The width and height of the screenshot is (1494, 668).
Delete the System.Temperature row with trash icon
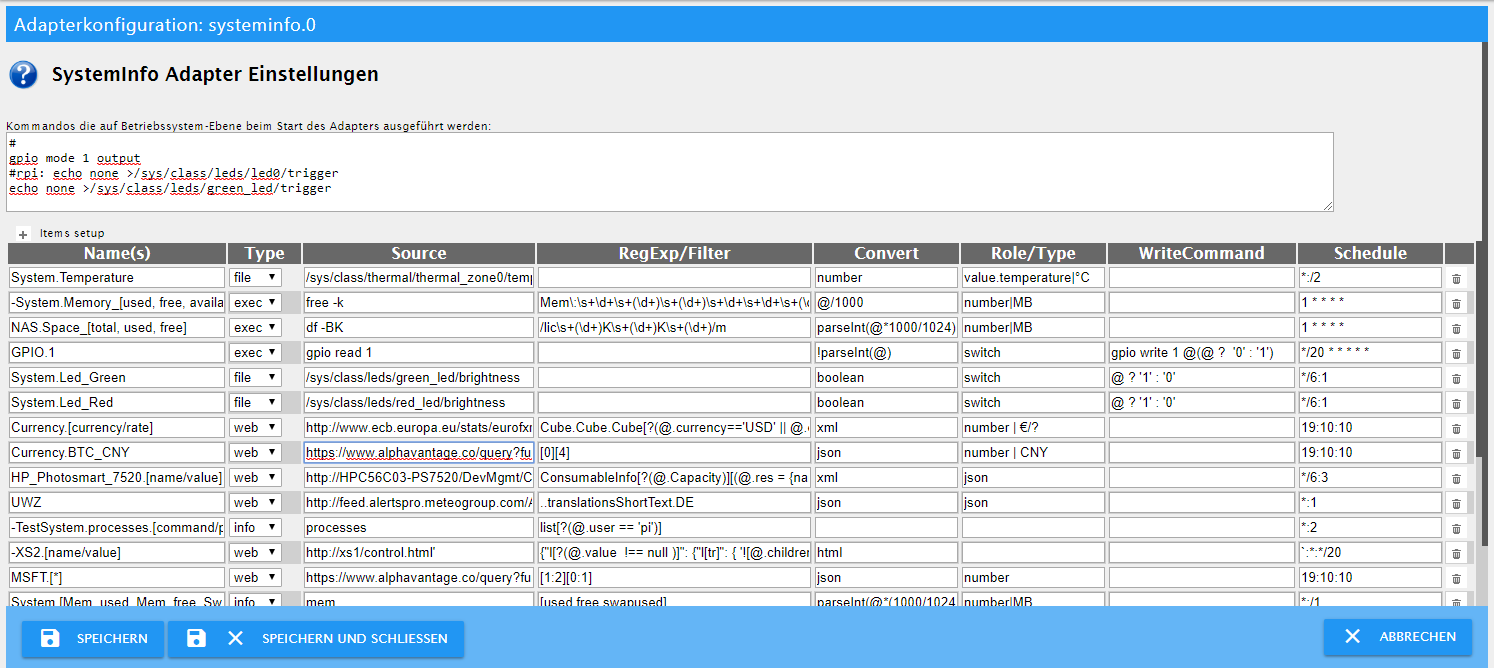[x=1456, y=278]
